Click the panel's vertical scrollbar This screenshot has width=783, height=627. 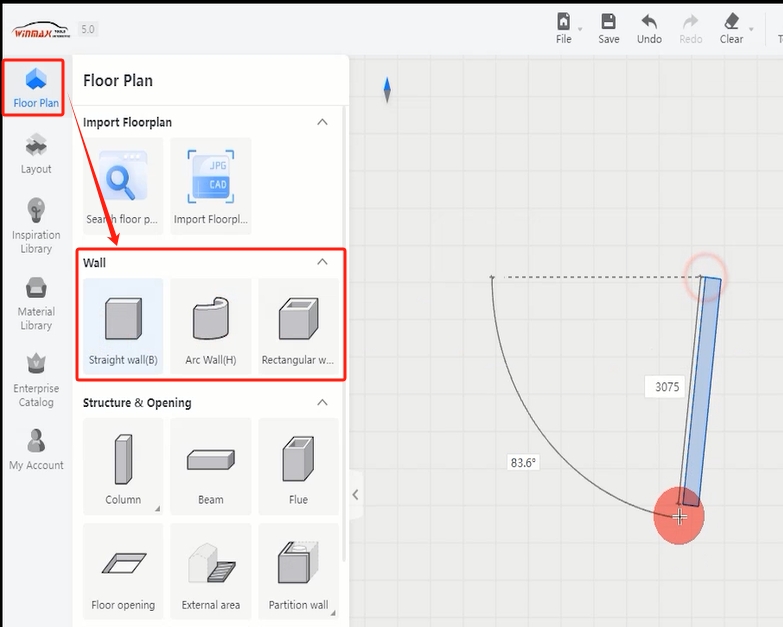click(x=345, y=333)
